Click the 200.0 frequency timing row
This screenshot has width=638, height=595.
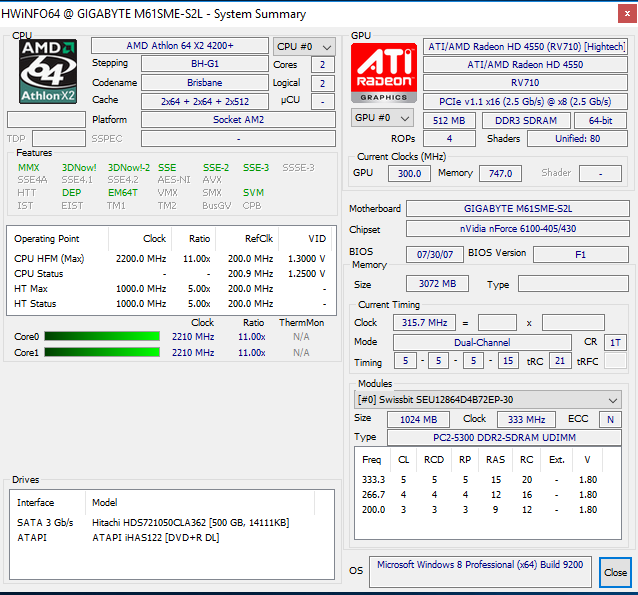pyautogui.click(x=487, y=510)
